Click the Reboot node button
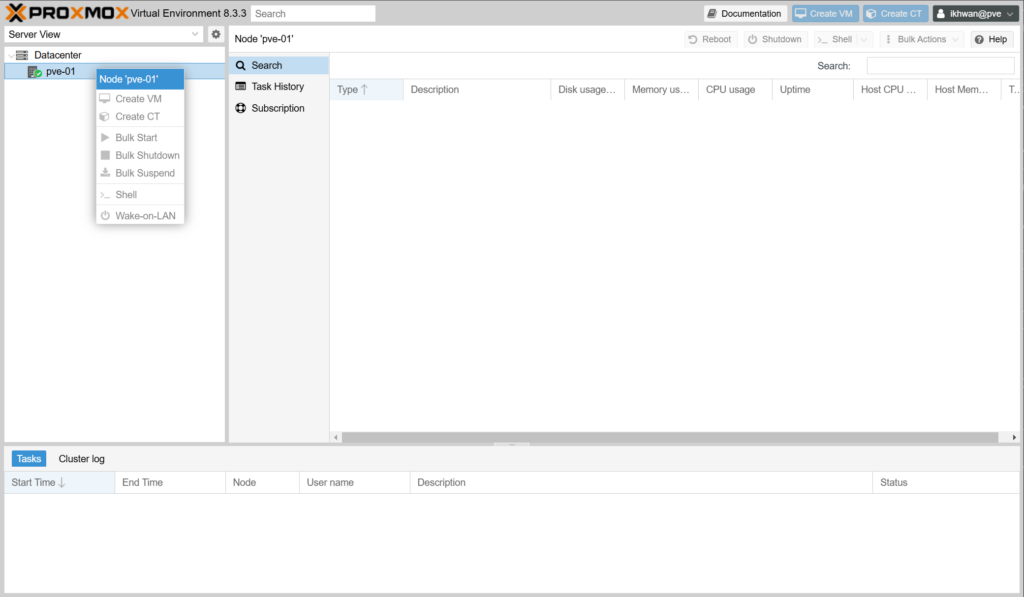Screen dimensions: 1024x597 709,39
